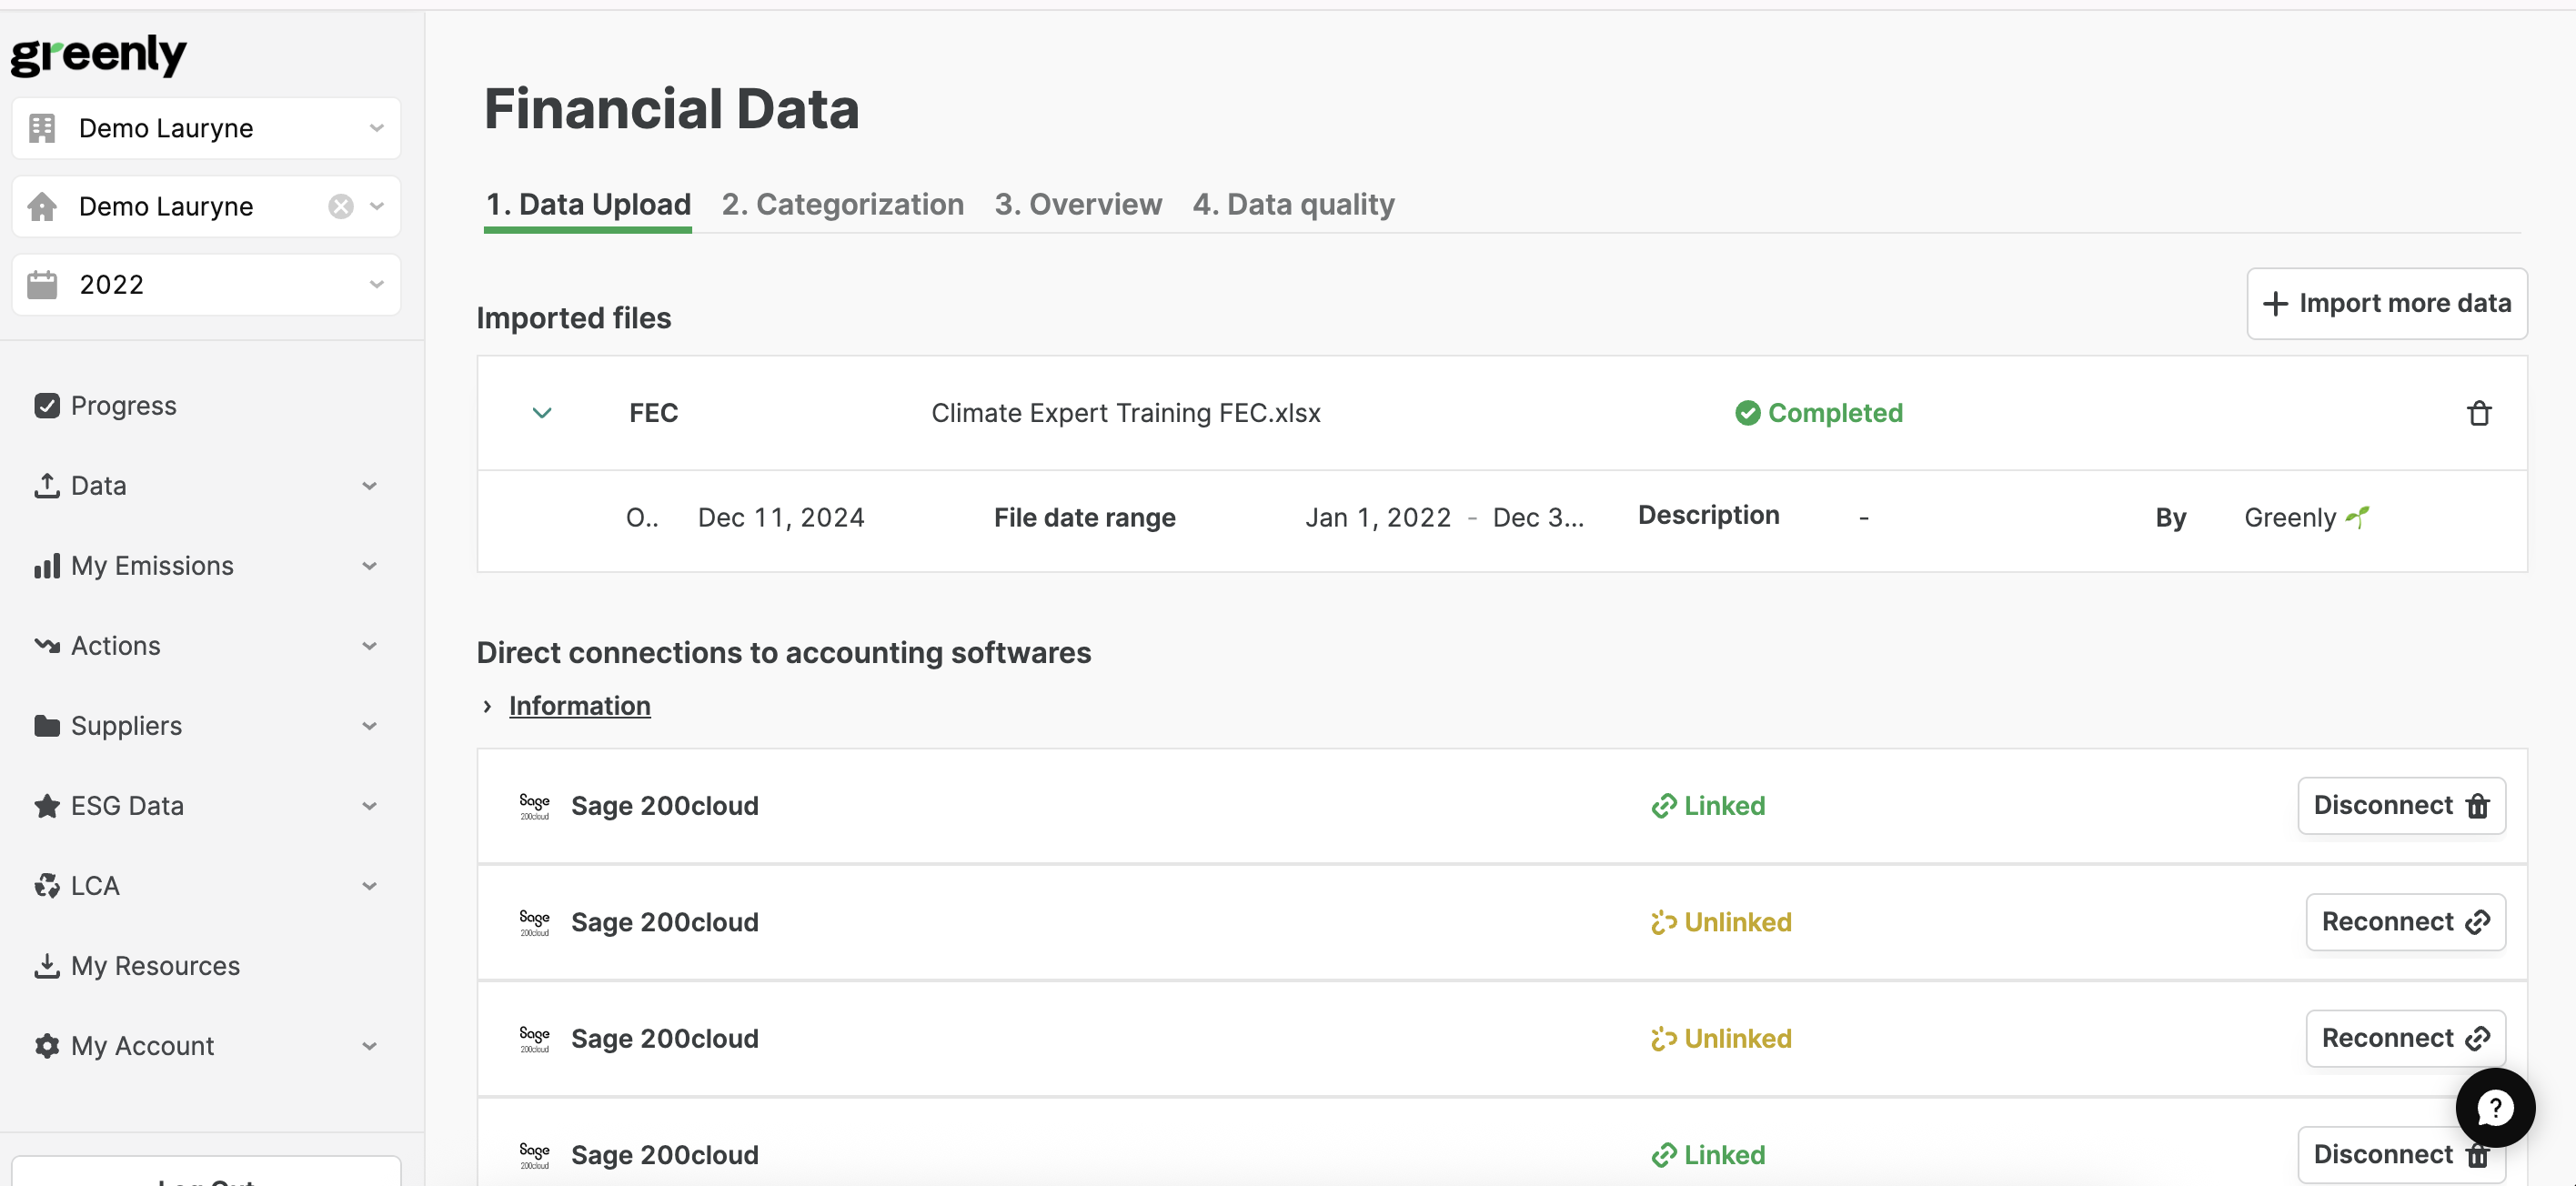Click the green Completed status check

coord(1747,413)
